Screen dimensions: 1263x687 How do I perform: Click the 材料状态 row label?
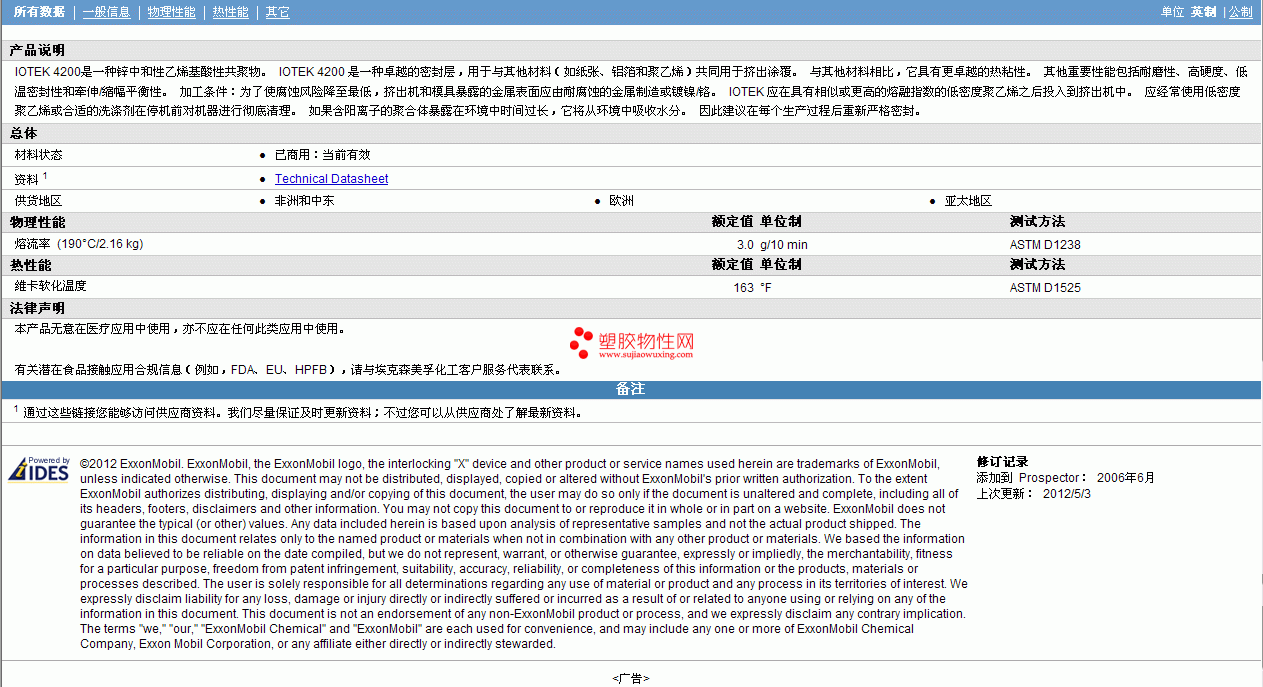point(38,155)
